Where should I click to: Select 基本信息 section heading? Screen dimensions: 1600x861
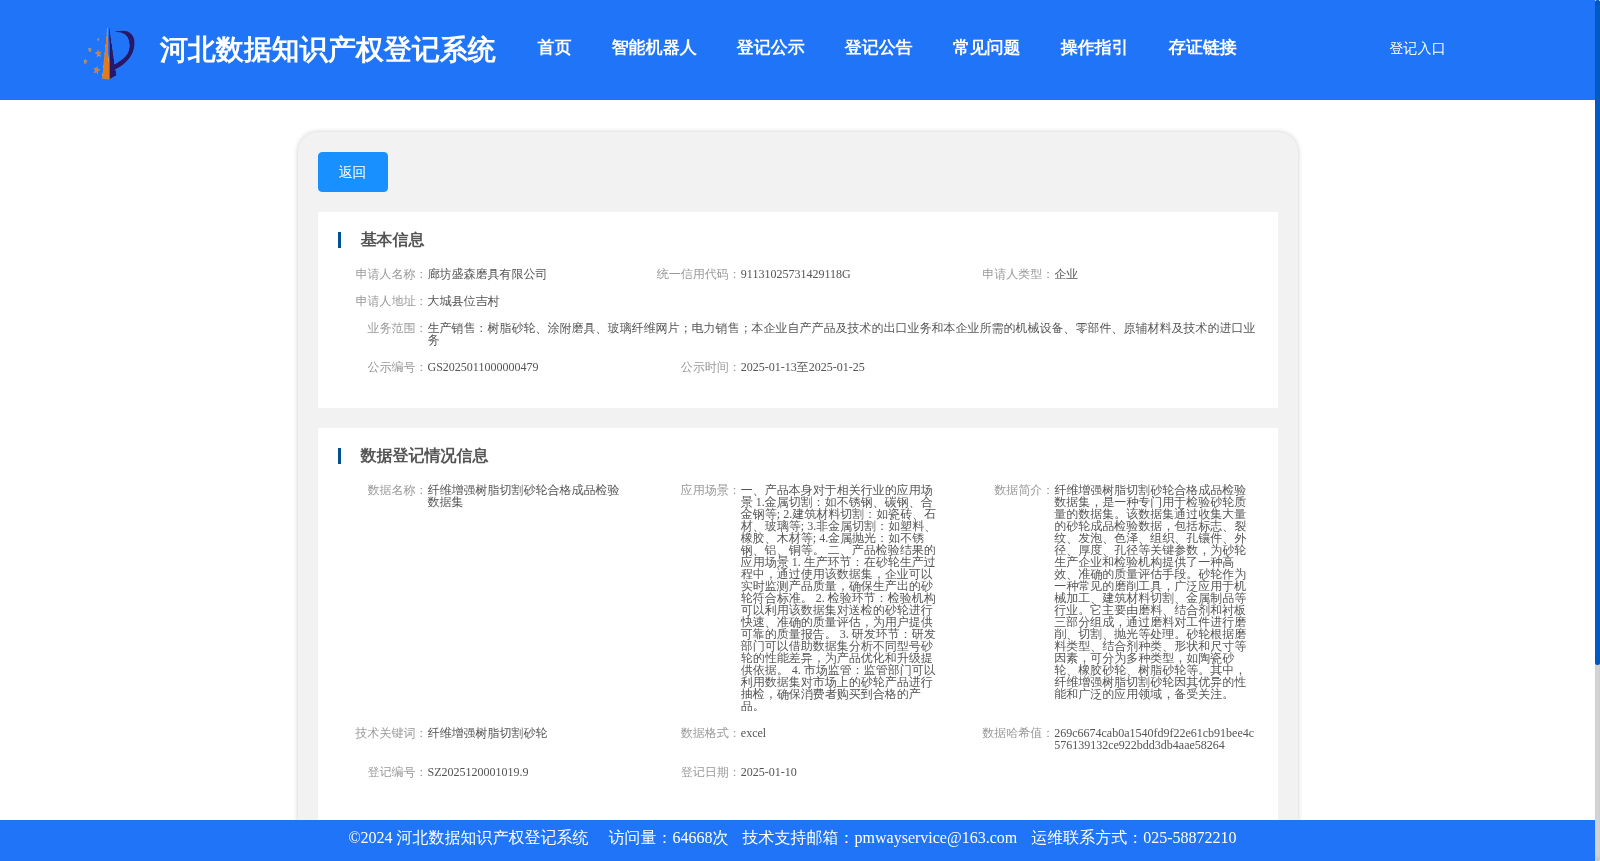pos(392,240)
